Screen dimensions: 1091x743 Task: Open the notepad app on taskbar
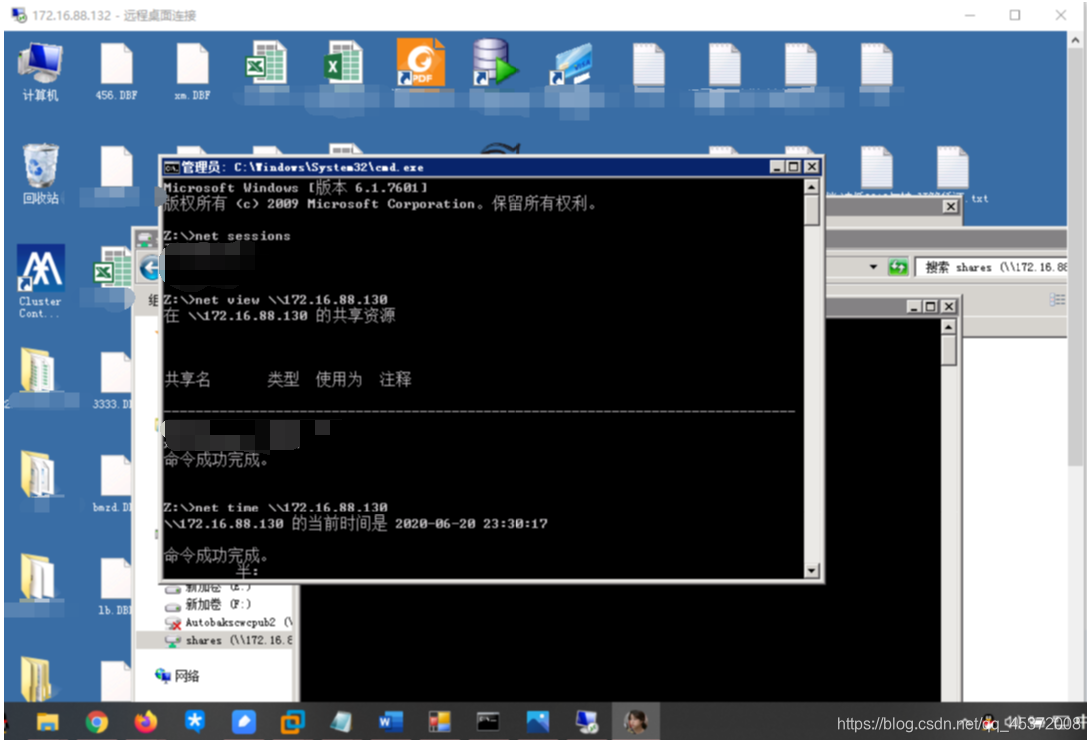[x=341, y=723]
